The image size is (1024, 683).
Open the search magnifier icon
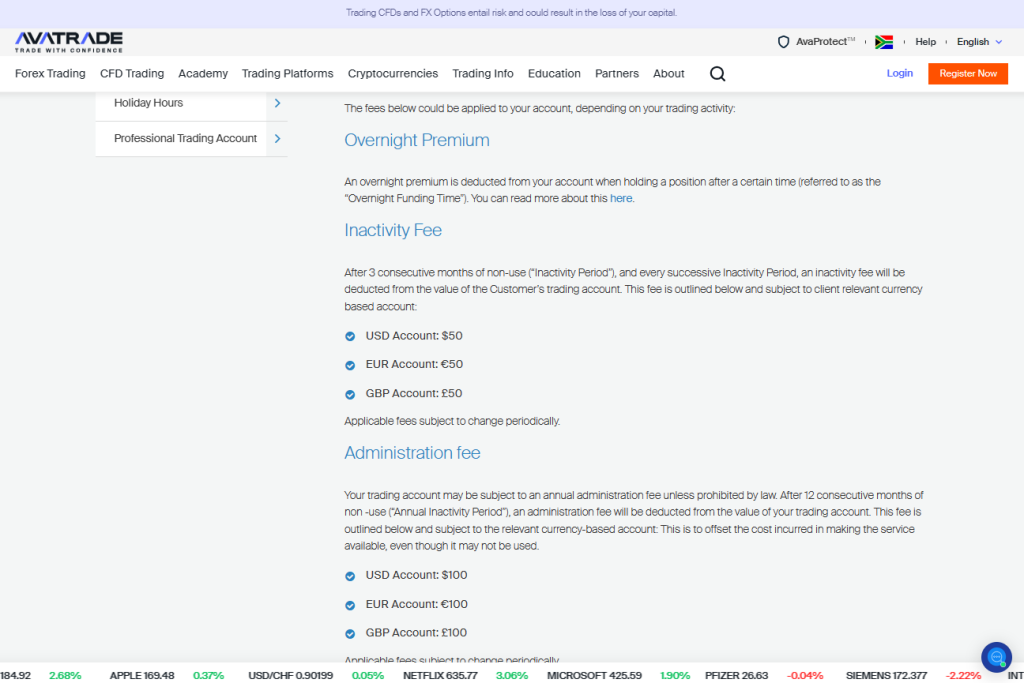[717, 74]
